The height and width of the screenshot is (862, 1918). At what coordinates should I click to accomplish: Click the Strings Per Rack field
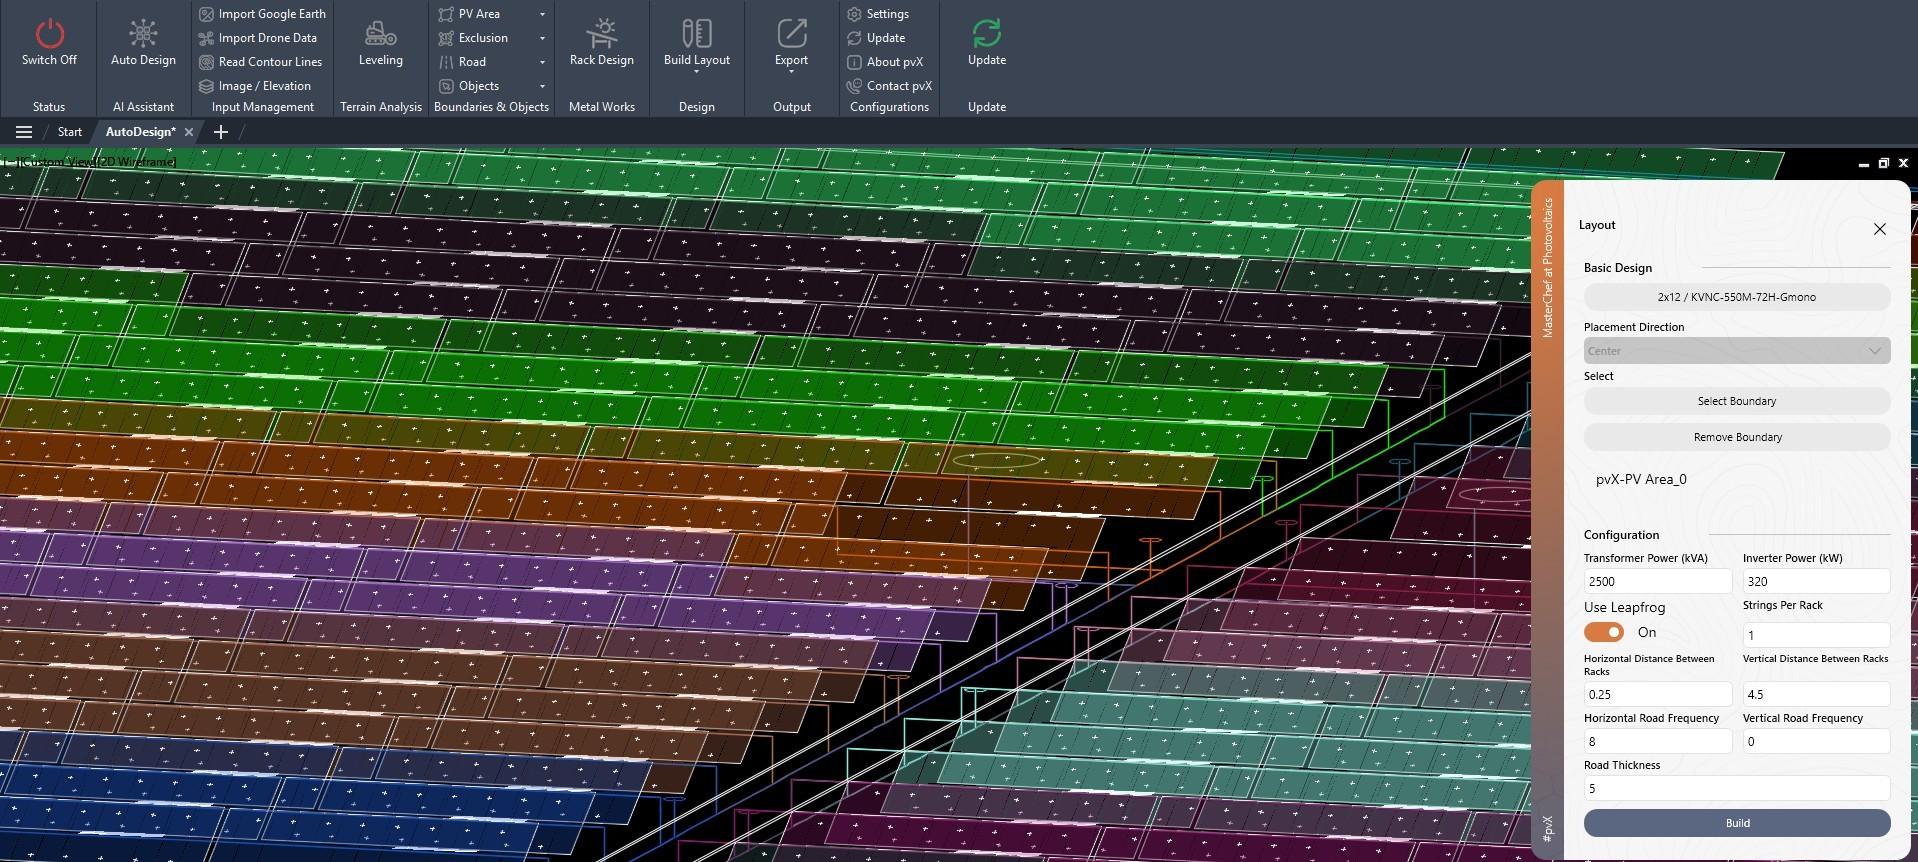1816,635
